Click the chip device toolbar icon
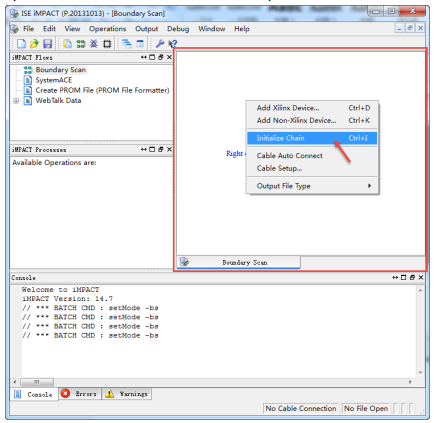This screenshot has width=435, height=423. 107,44
